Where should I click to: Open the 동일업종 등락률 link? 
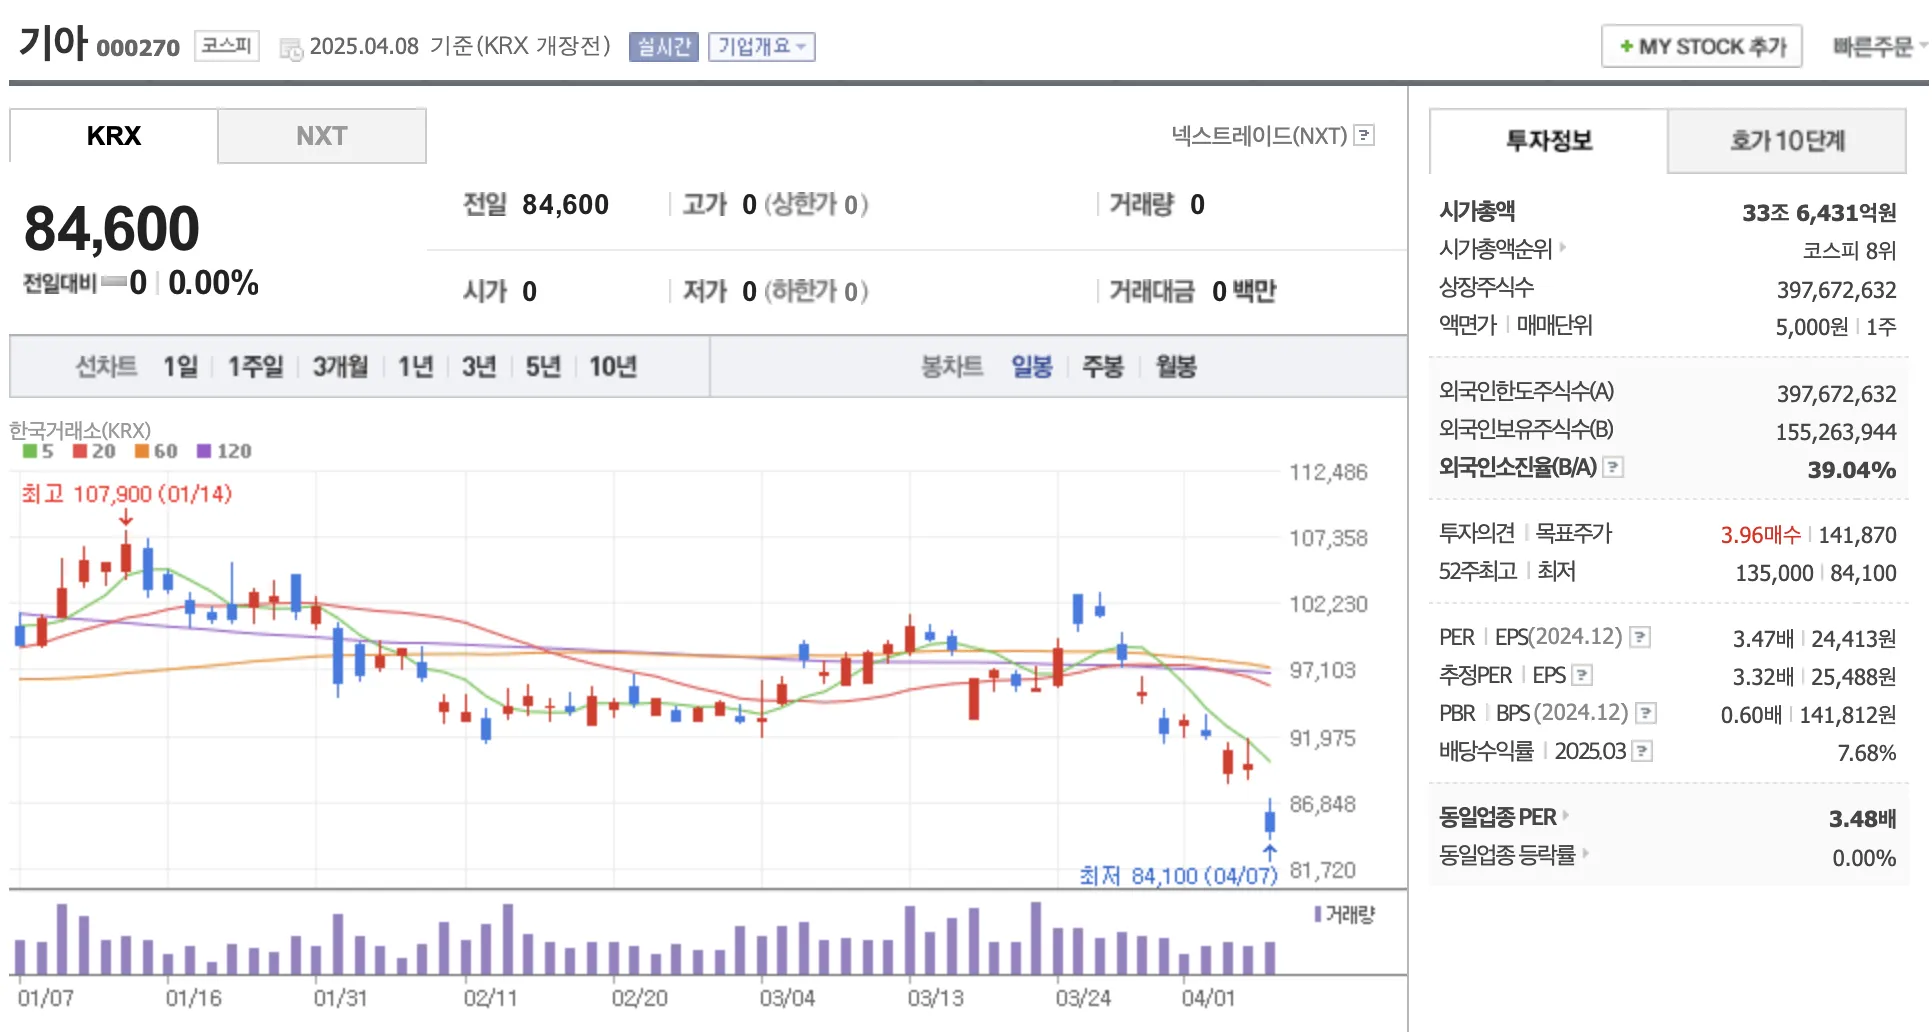tap(1507, 855)
